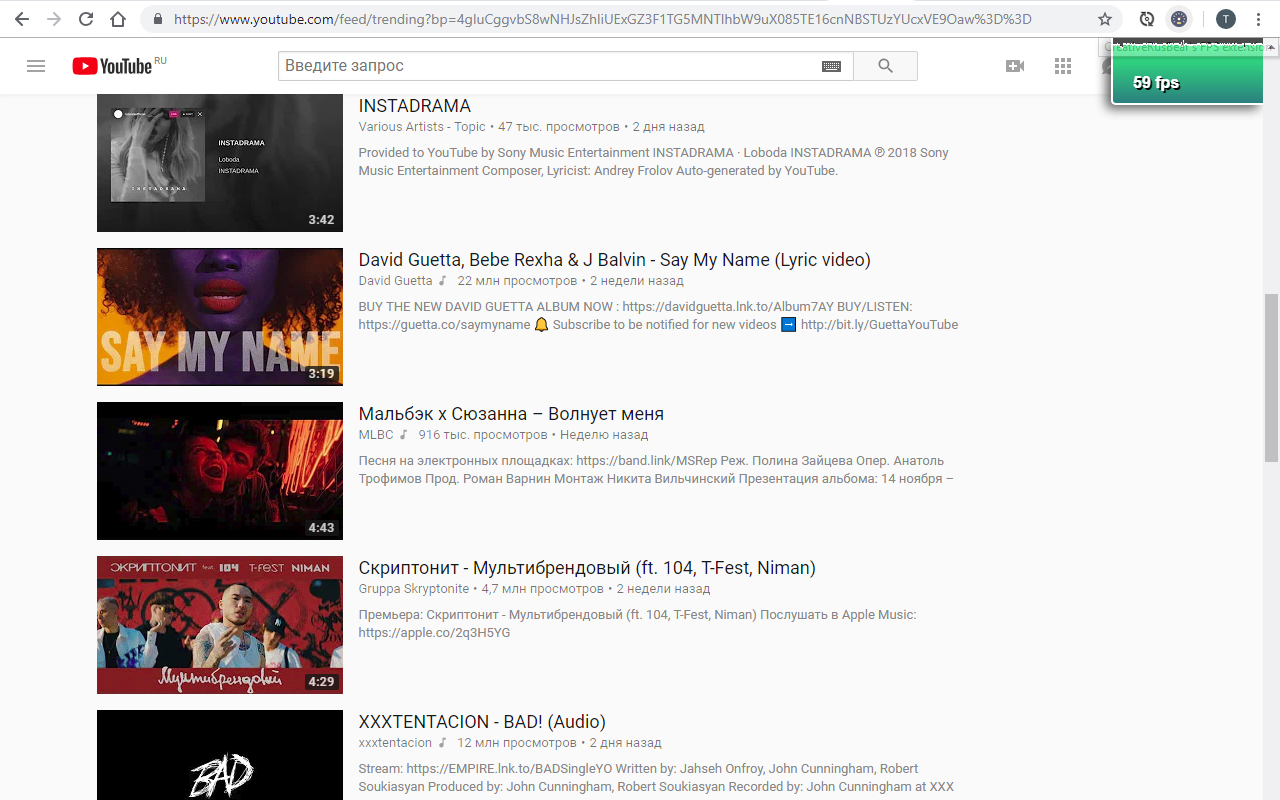Viewport: 1280px width, 800px height.
Task: Click the YouTube search input field
Action: 548,66
